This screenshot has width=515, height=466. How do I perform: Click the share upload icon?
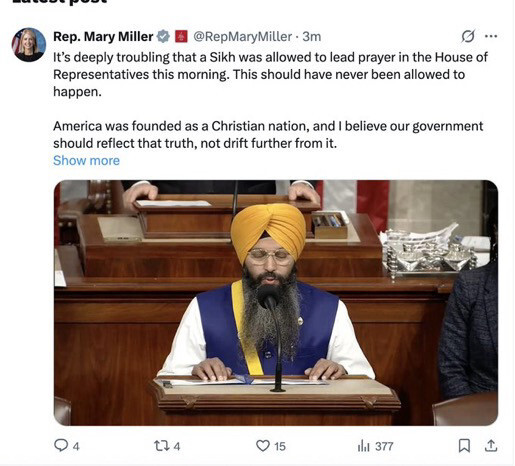pos(491,446)
